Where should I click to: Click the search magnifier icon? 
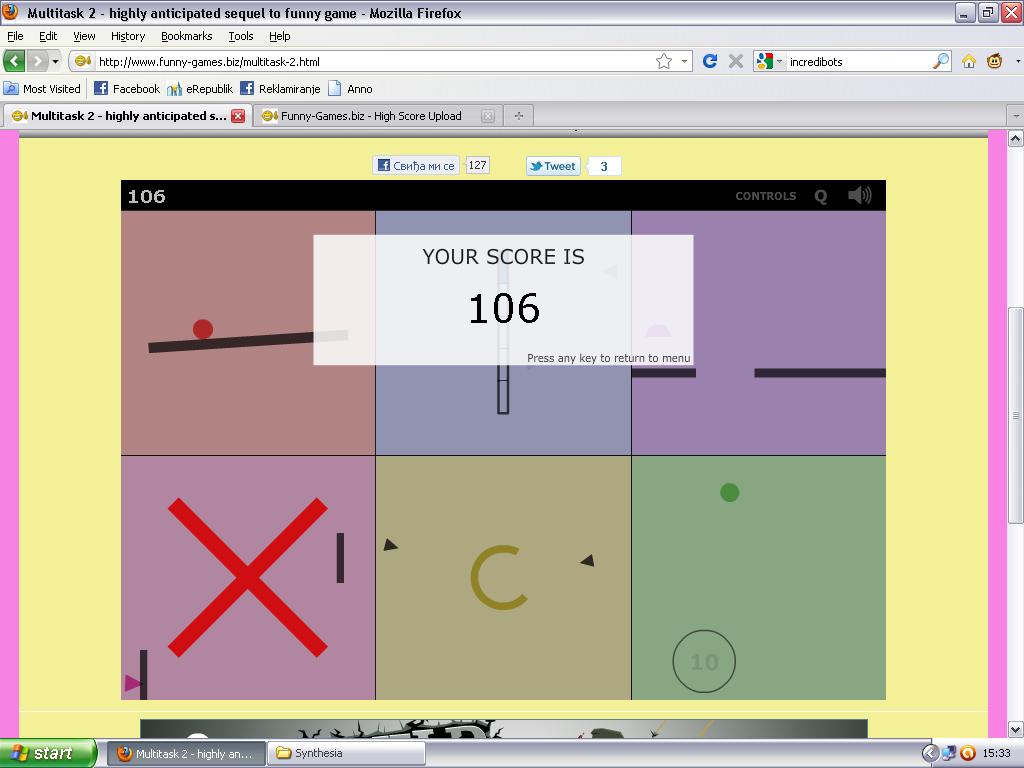[940, 61]
